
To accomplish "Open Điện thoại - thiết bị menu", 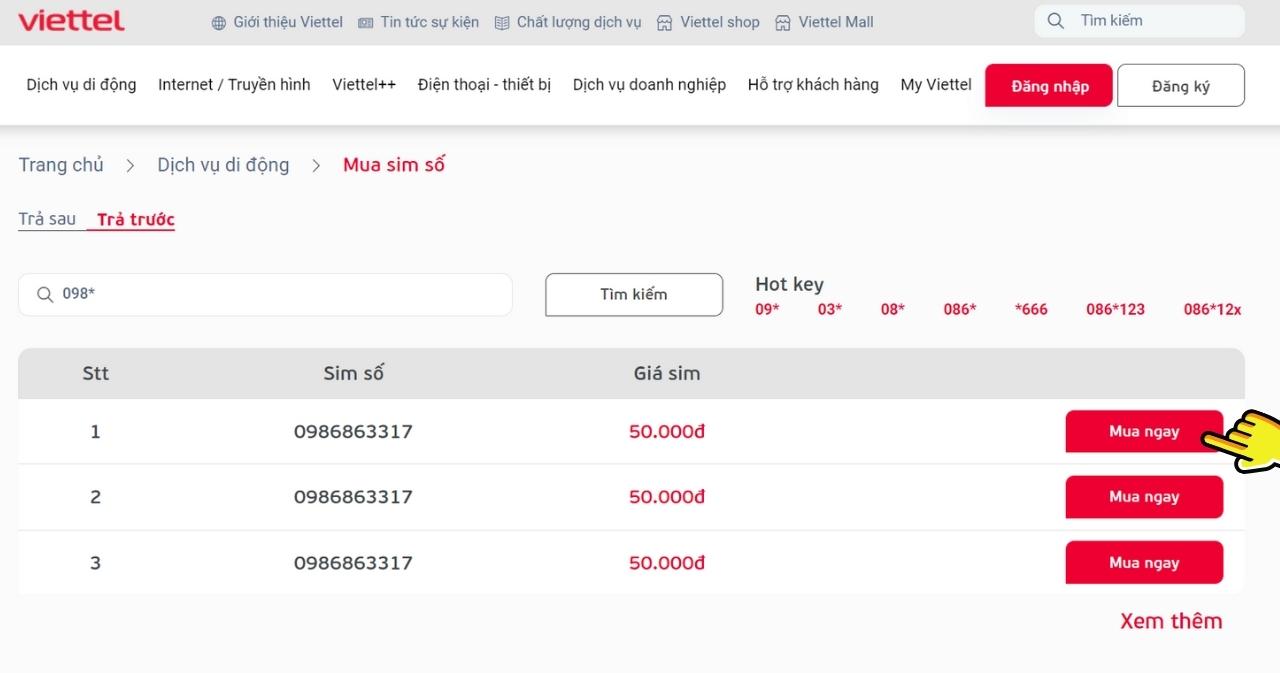I will point(484,85).
